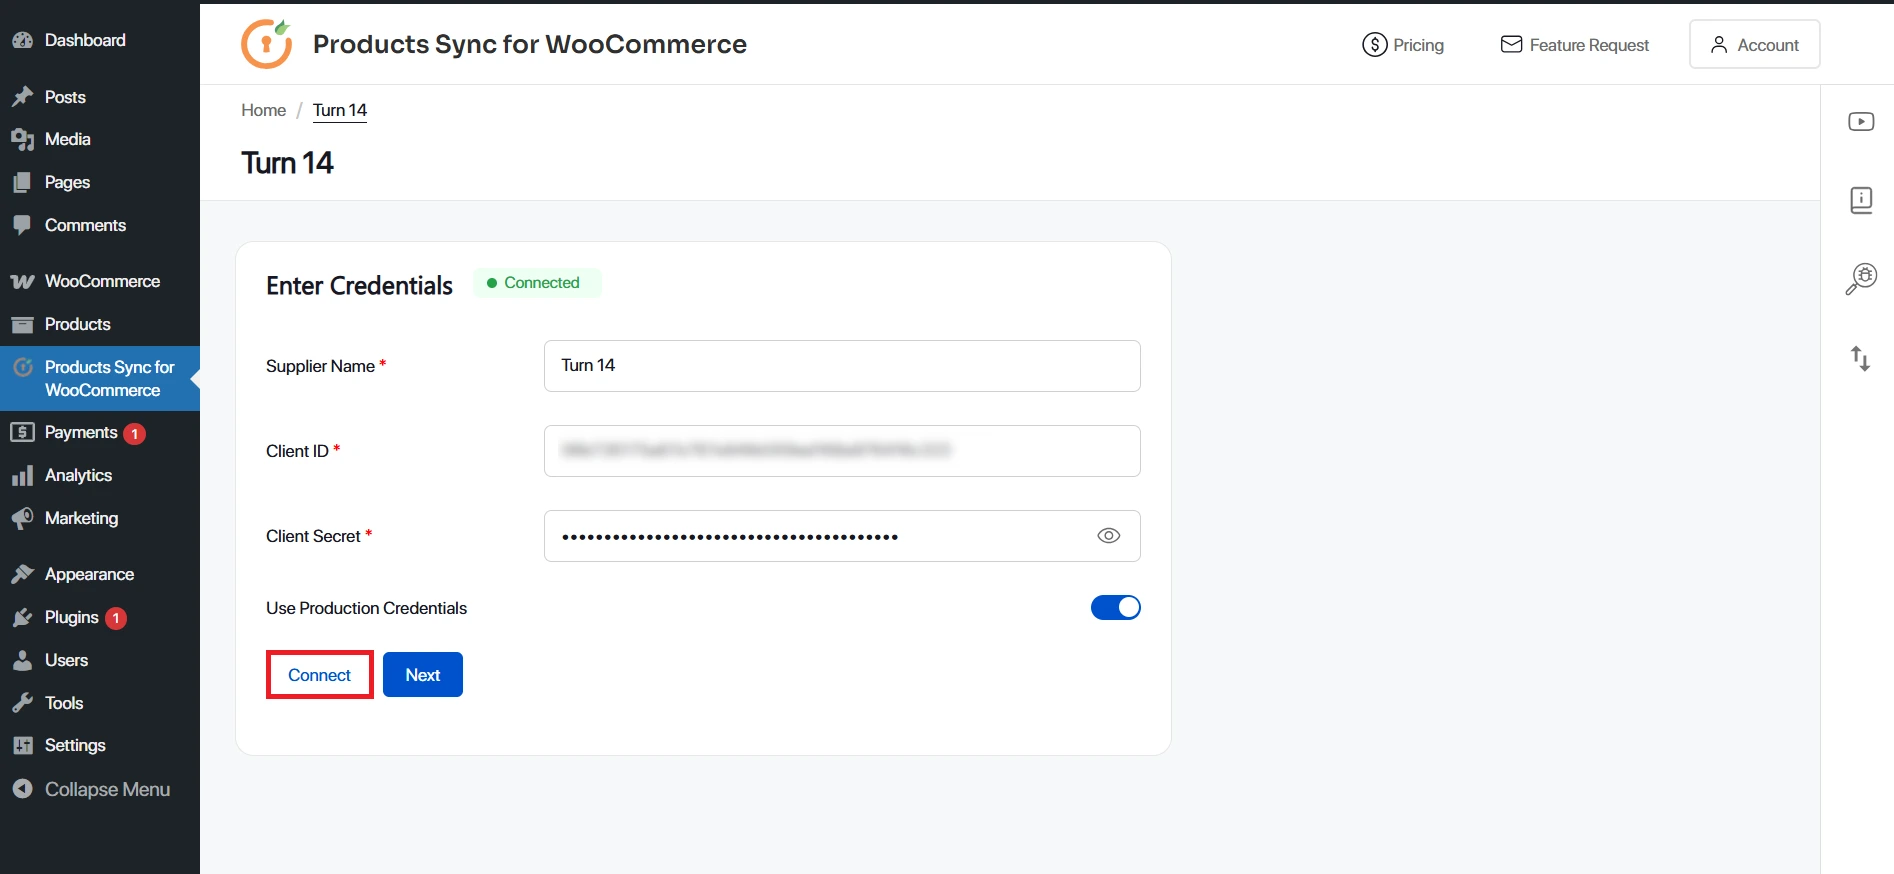Open the debug magnifier bug icon

point(1861,279)
